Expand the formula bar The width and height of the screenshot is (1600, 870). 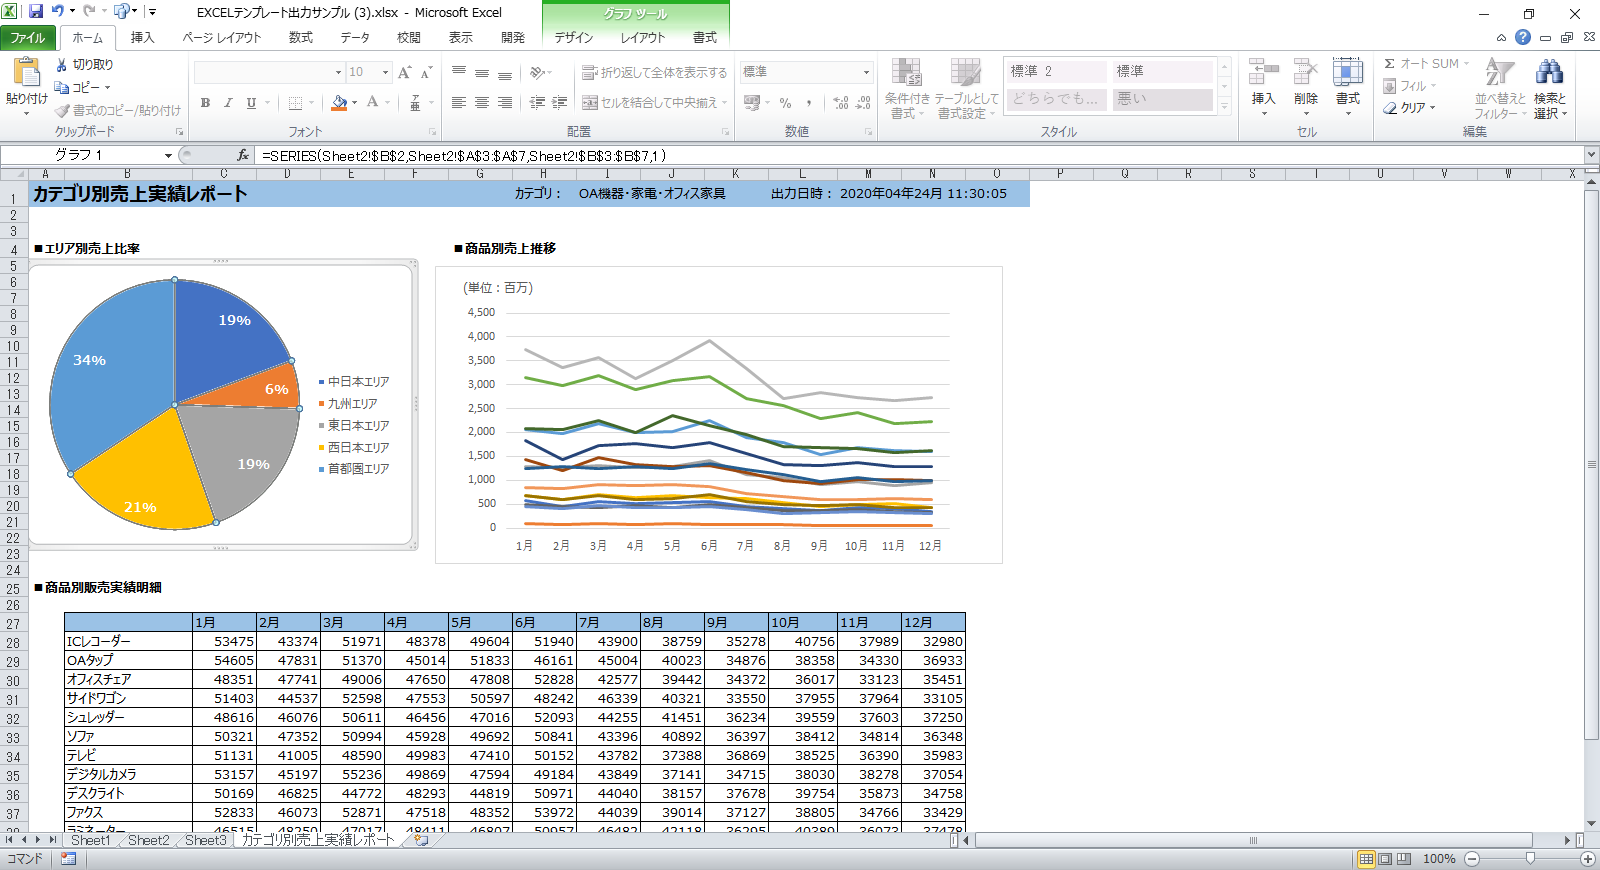[x=1590, y=155]
